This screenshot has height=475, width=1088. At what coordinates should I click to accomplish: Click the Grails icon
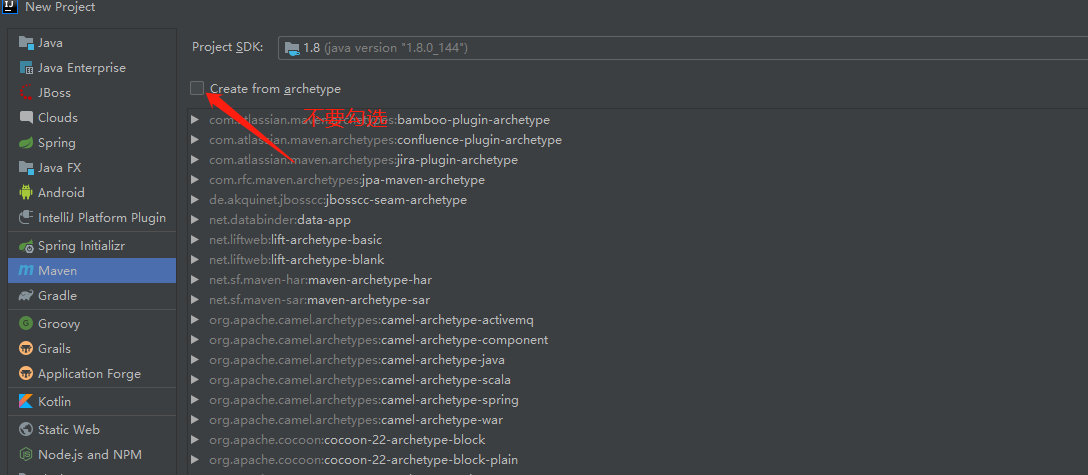click(x=26, y=349)
